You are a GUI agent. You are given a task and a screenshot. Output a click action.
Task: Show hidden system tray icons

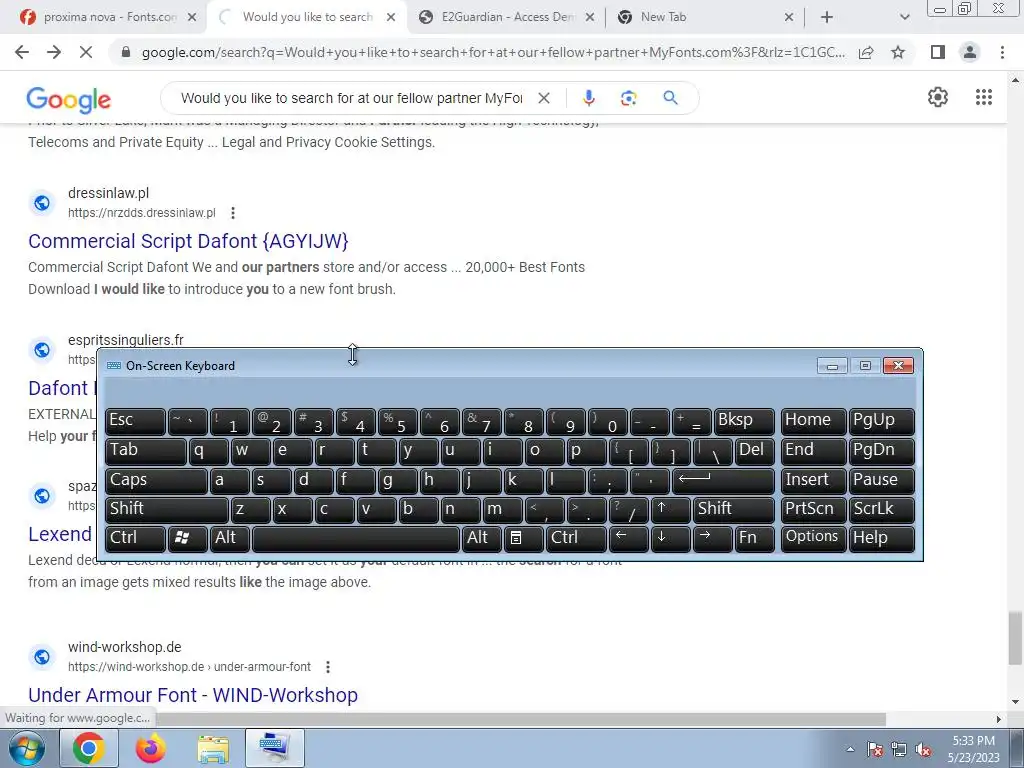[x=850, y=749]
